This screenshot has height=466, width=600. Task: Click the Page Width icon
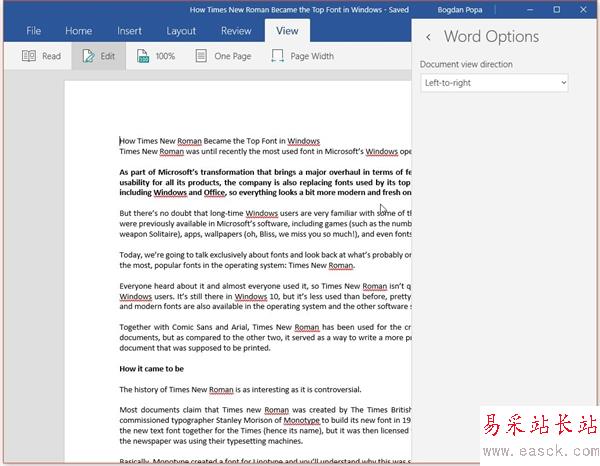point(277,56)
